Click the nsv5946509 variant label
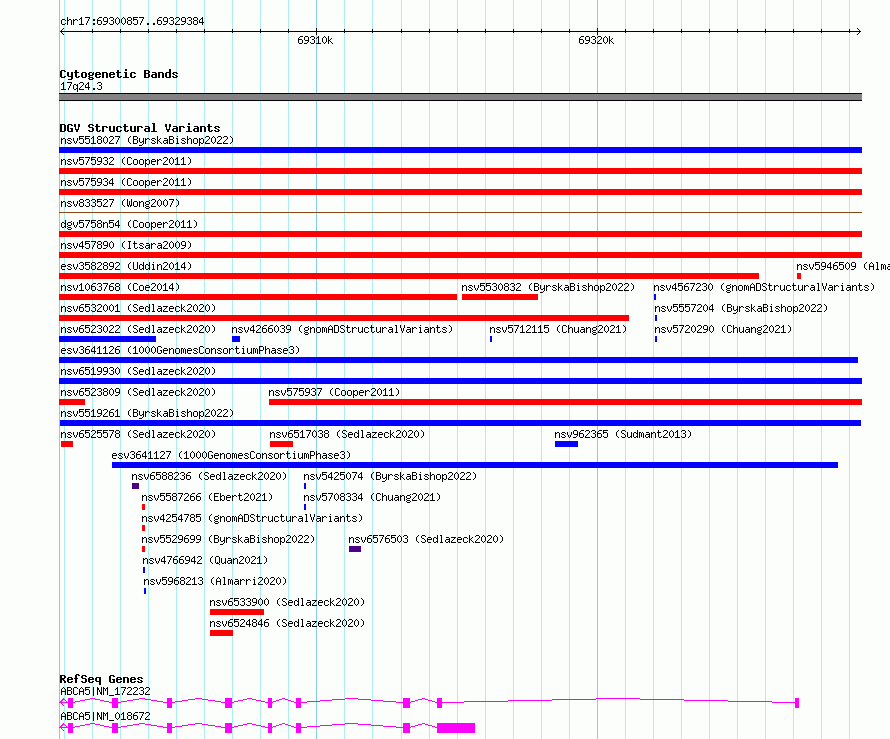 (x=842, y=266)
